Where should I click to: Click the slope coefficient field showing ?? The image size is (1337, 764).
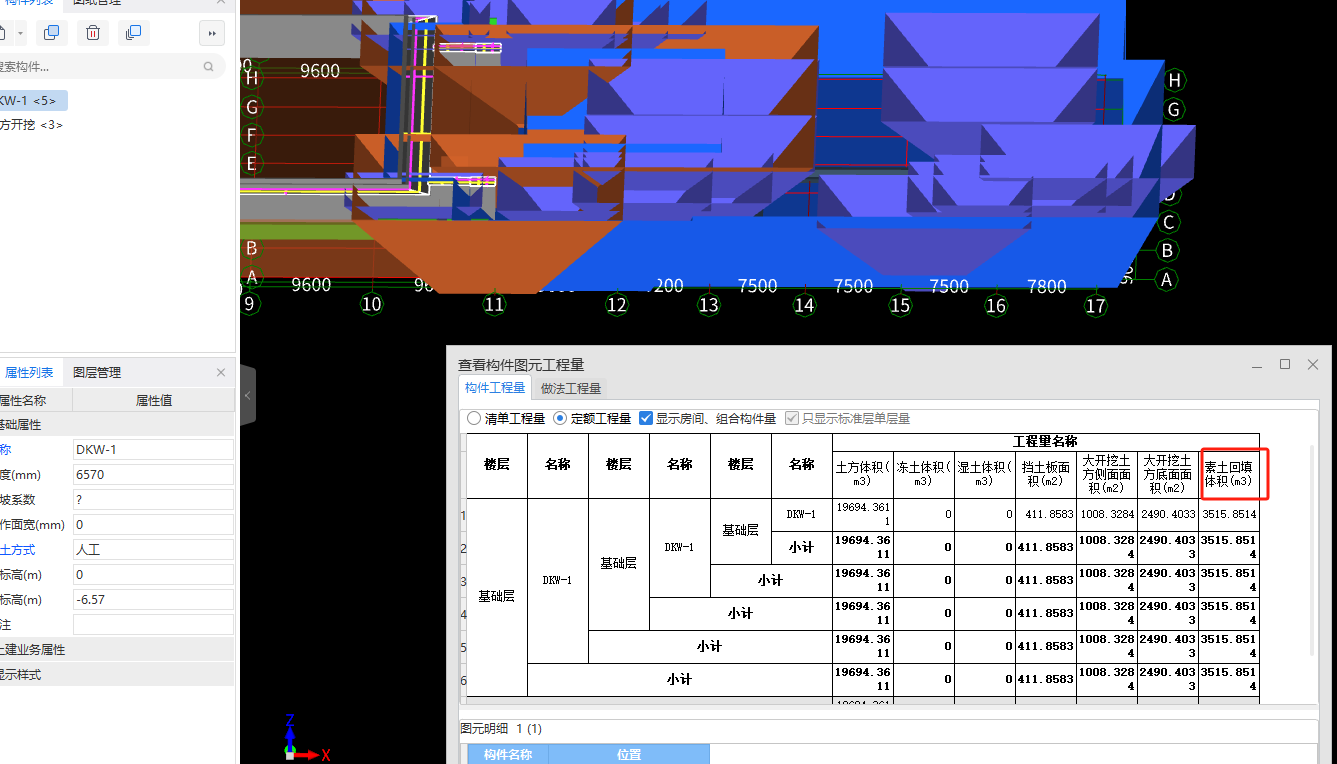[153, 500]
